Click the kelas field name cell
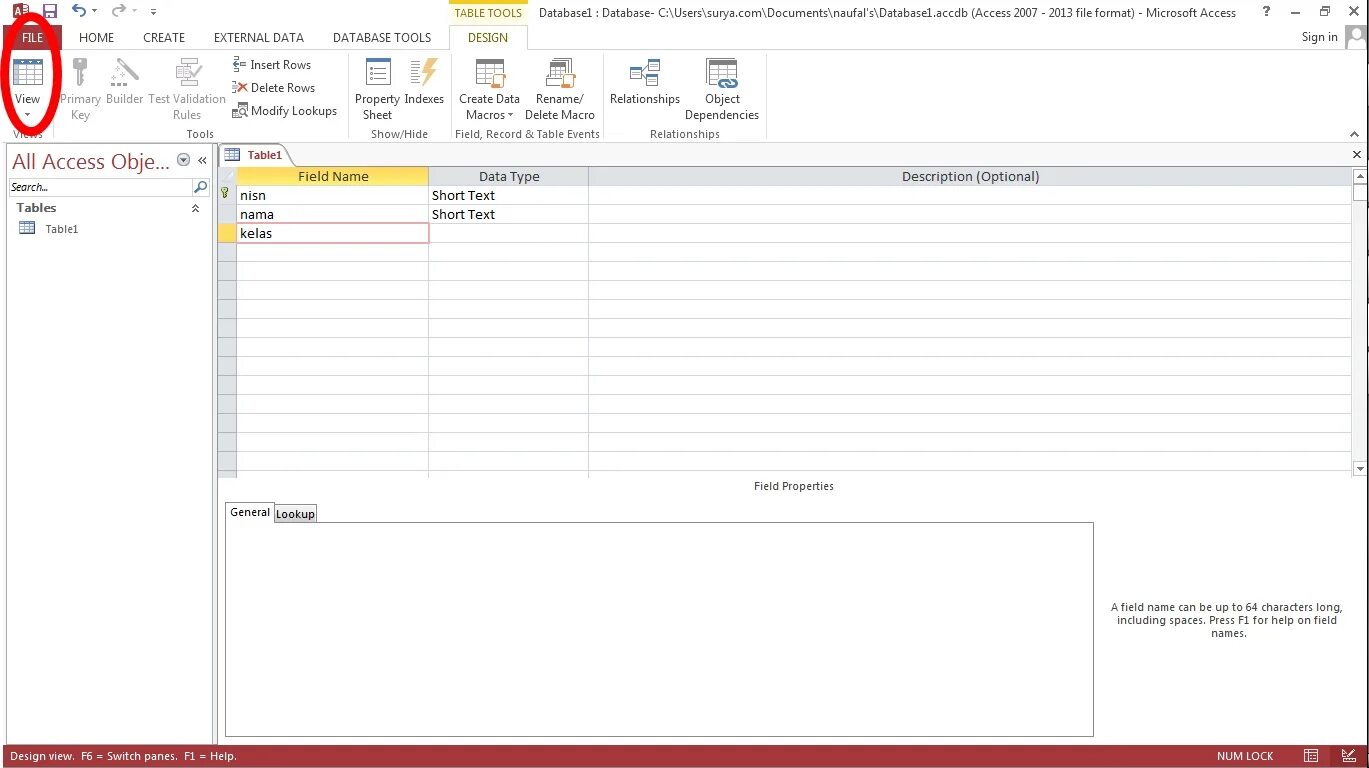1369x768 pixels. (333, 233)
